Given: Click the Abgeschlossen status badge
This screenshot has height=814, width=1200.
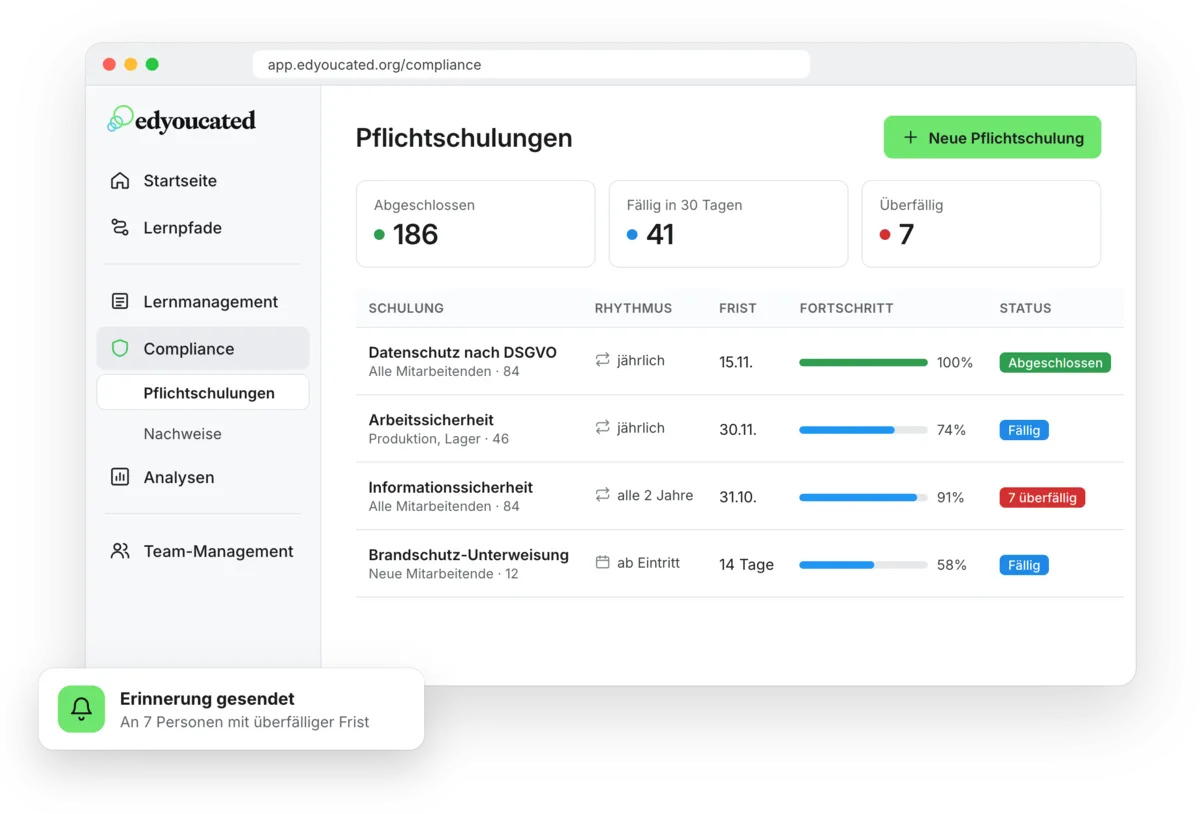Looking at the screenshot, I should [1055, 363].
